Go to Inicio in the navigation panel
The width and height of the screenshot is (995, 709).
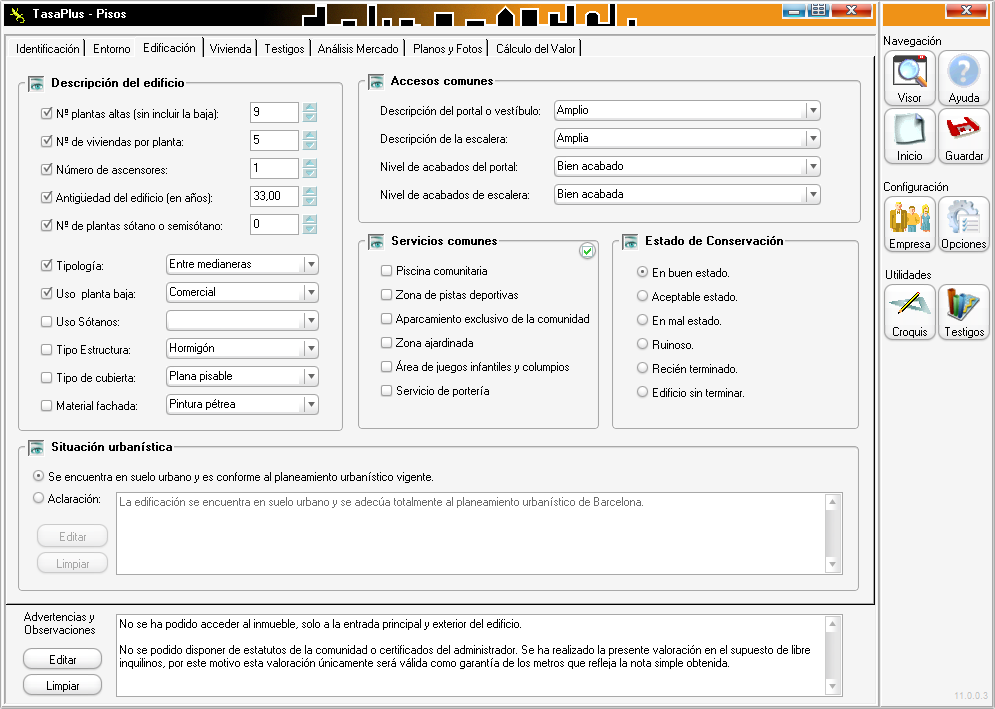pyautogui.click(x=909, y=136)
